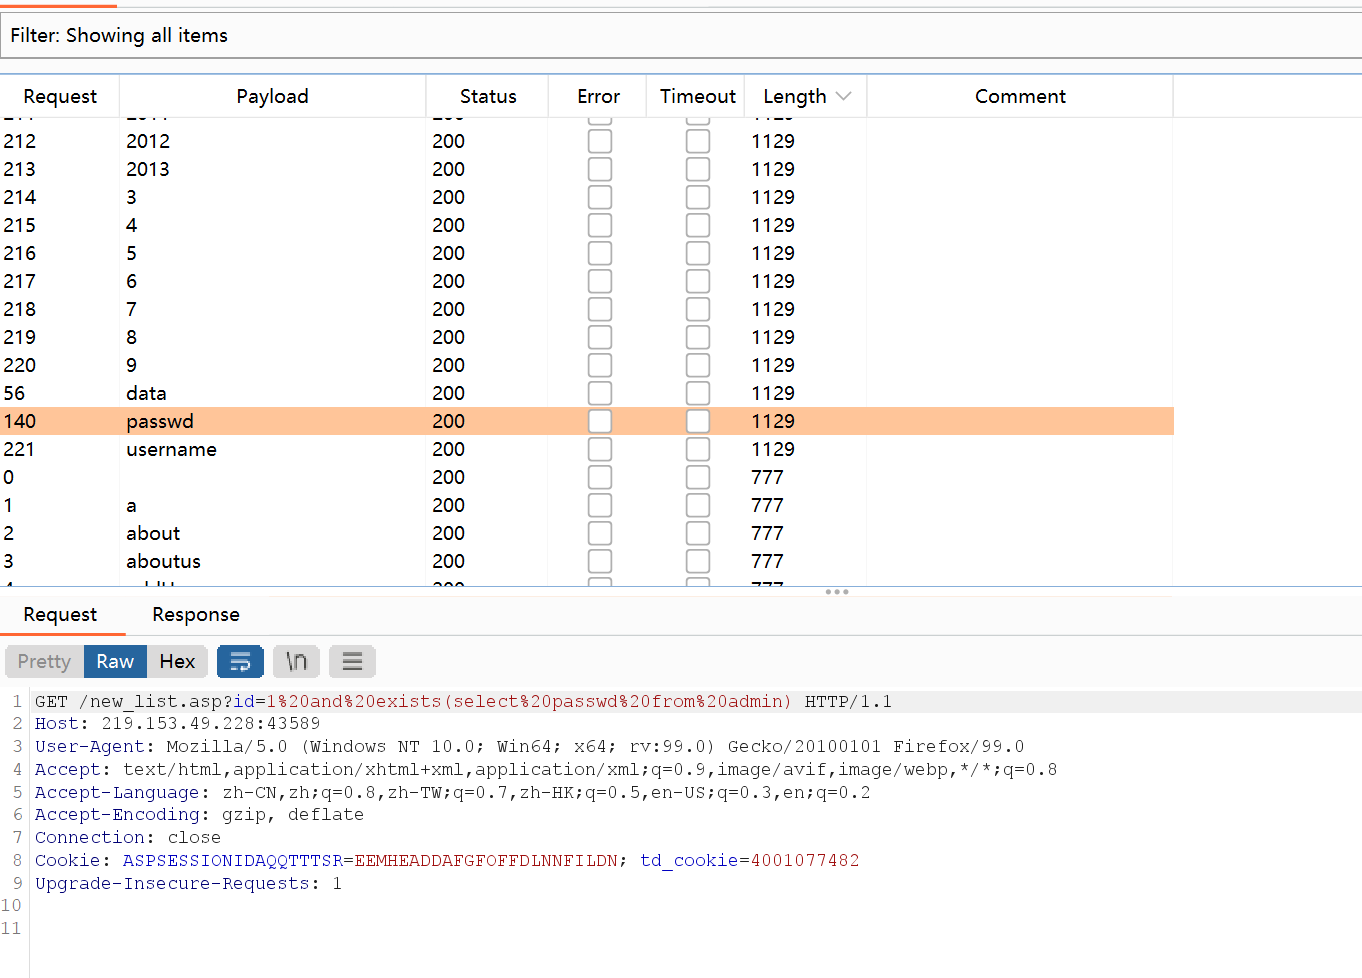Select the row with payload username
The image size is (1362, 978).
click(586, 449)
